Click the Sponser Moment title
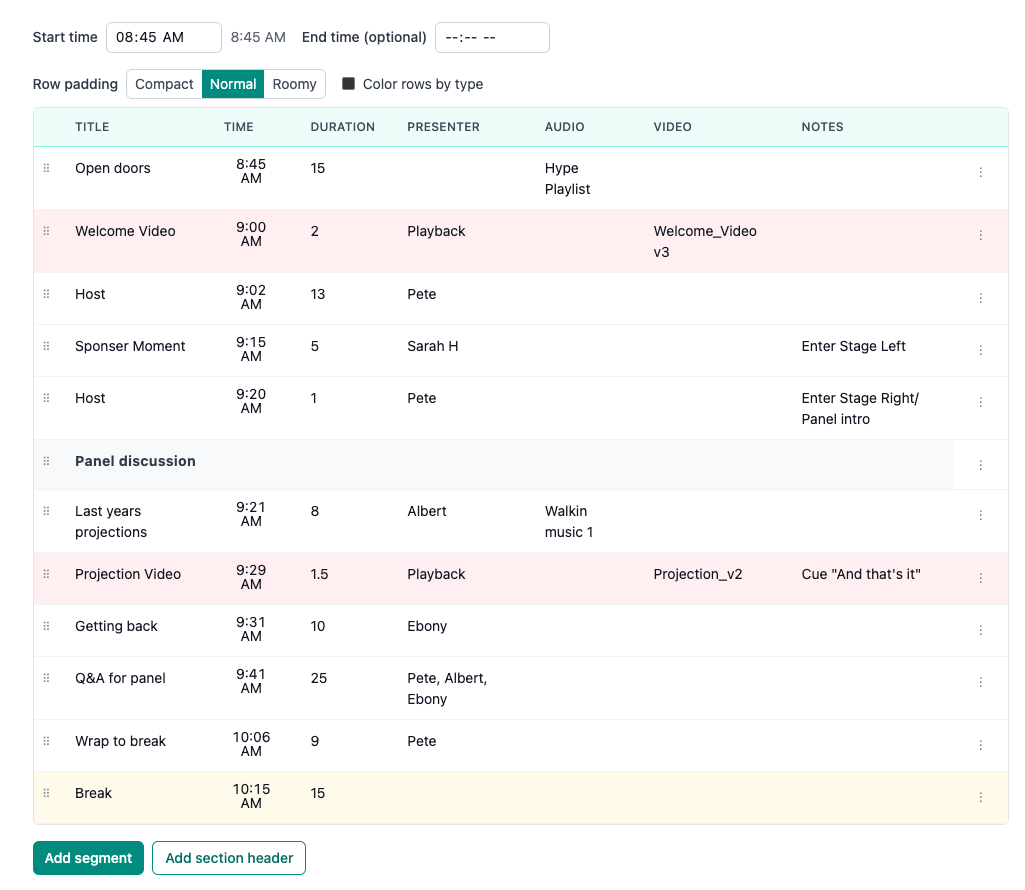The height and width of the screenshot is (890, 1025). [x=130, y=346]
